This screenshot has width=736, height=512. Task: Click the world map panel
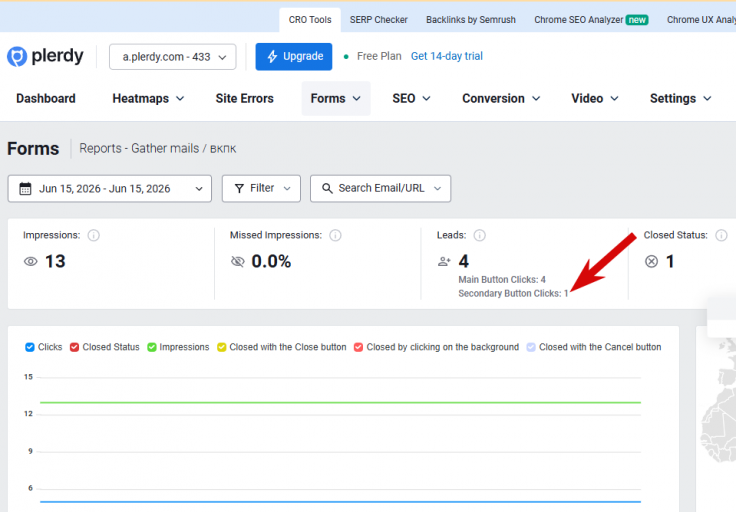click(x=717, y=419)
